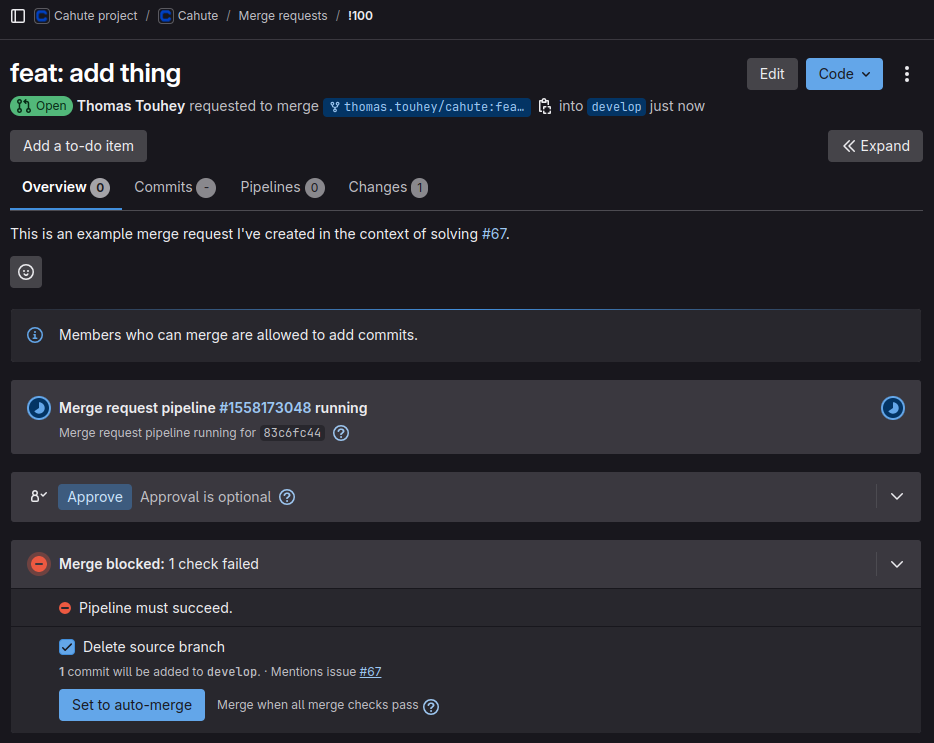
Task: Click the running pipeline status icon on the right
Action: click(892, 408)
